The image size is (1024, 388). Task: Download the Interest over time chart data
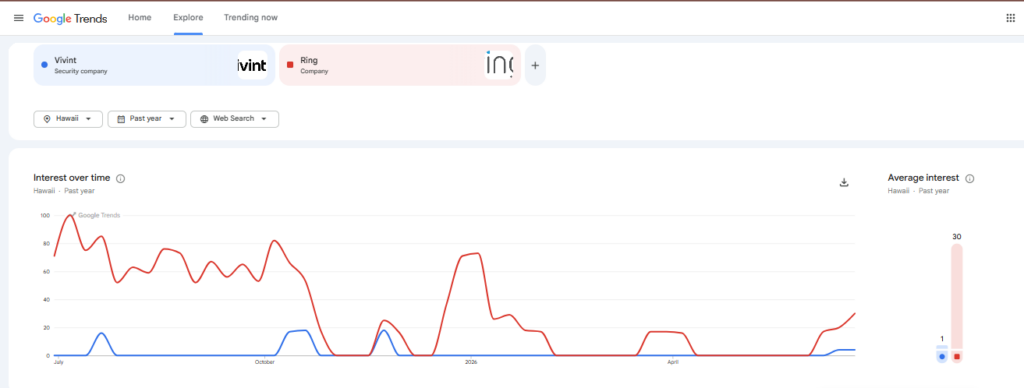coord(844,182)
